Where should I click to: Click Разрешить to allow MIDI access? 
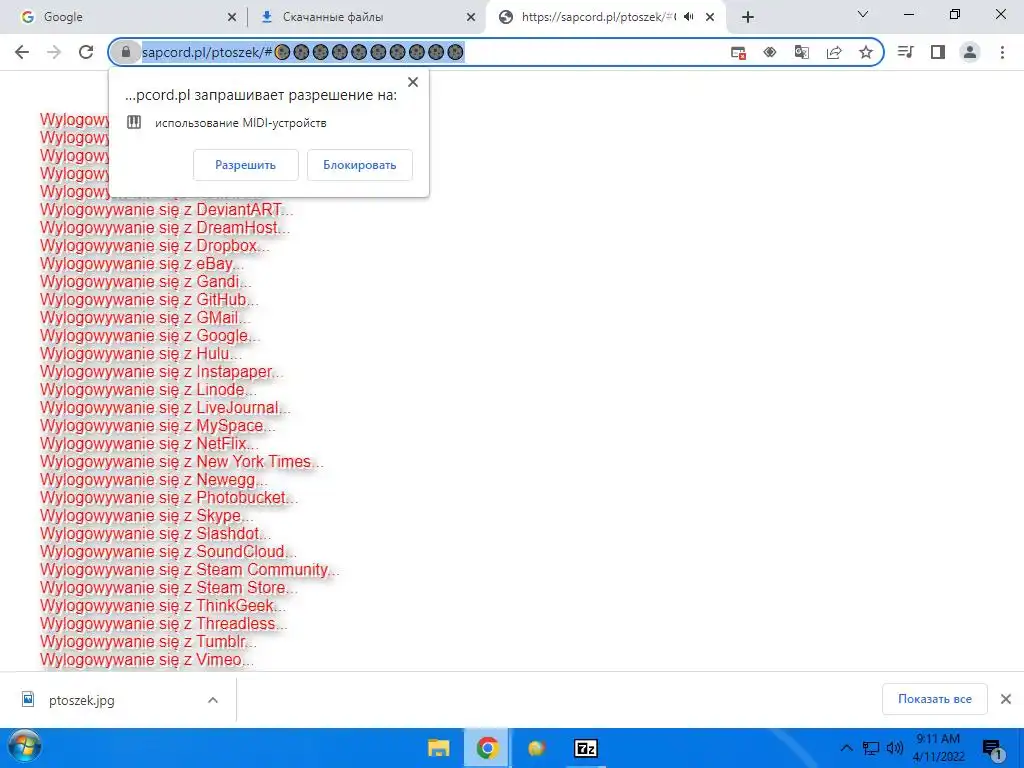click(246, 165)
